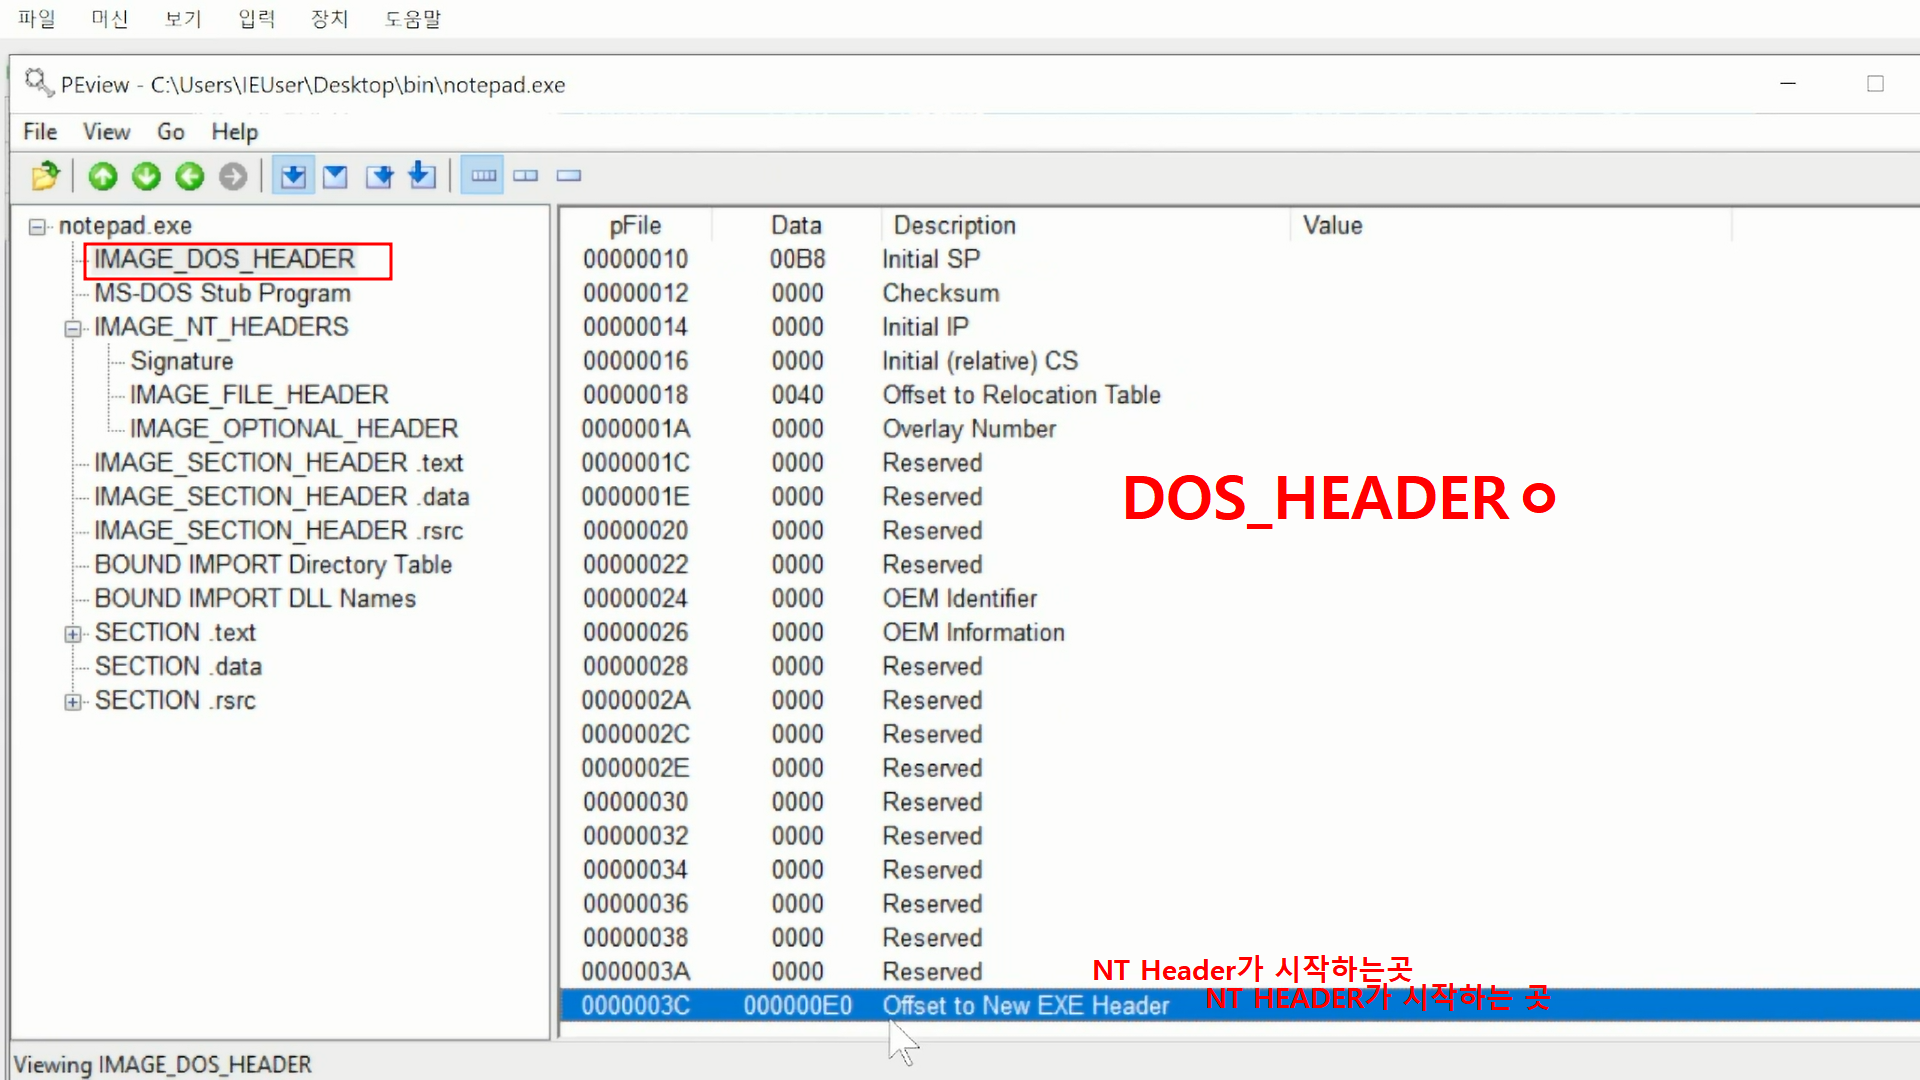Viewport: 1920px width, 1080px height.
Task: Select IMAGE_DOS_HEADER in the tree
Action: coord(225,260)
